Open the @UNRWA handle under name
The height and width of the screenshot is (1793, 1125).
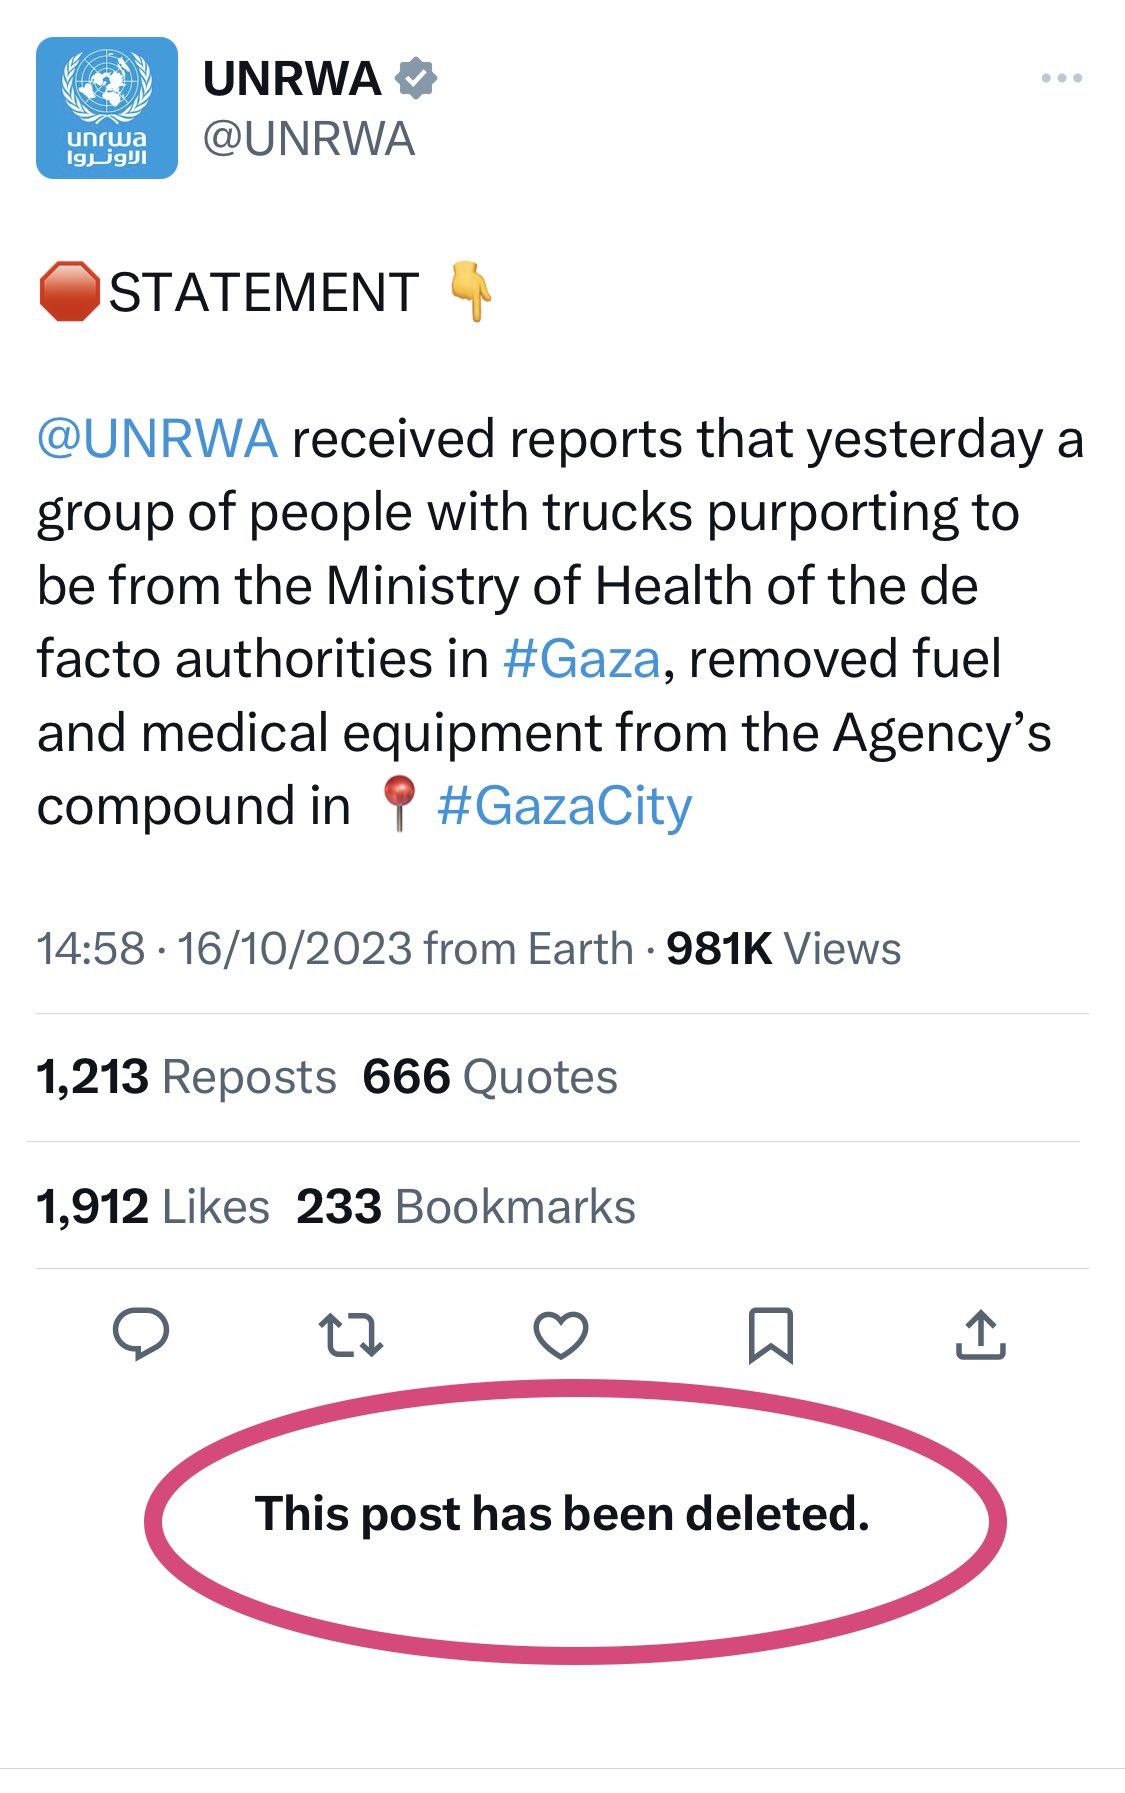(309, 139)
